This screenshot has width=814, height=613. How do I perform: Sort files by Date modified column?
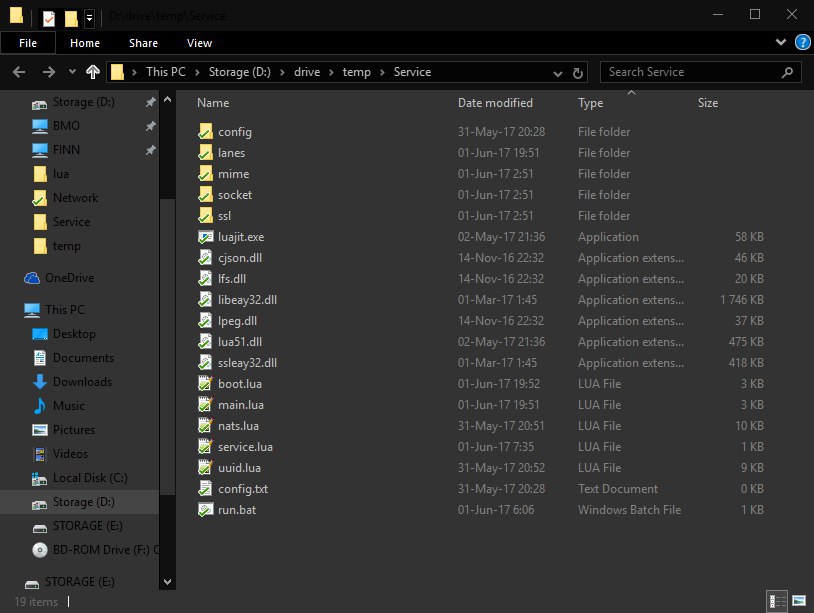pyautogui.click(x=495, y=103)
